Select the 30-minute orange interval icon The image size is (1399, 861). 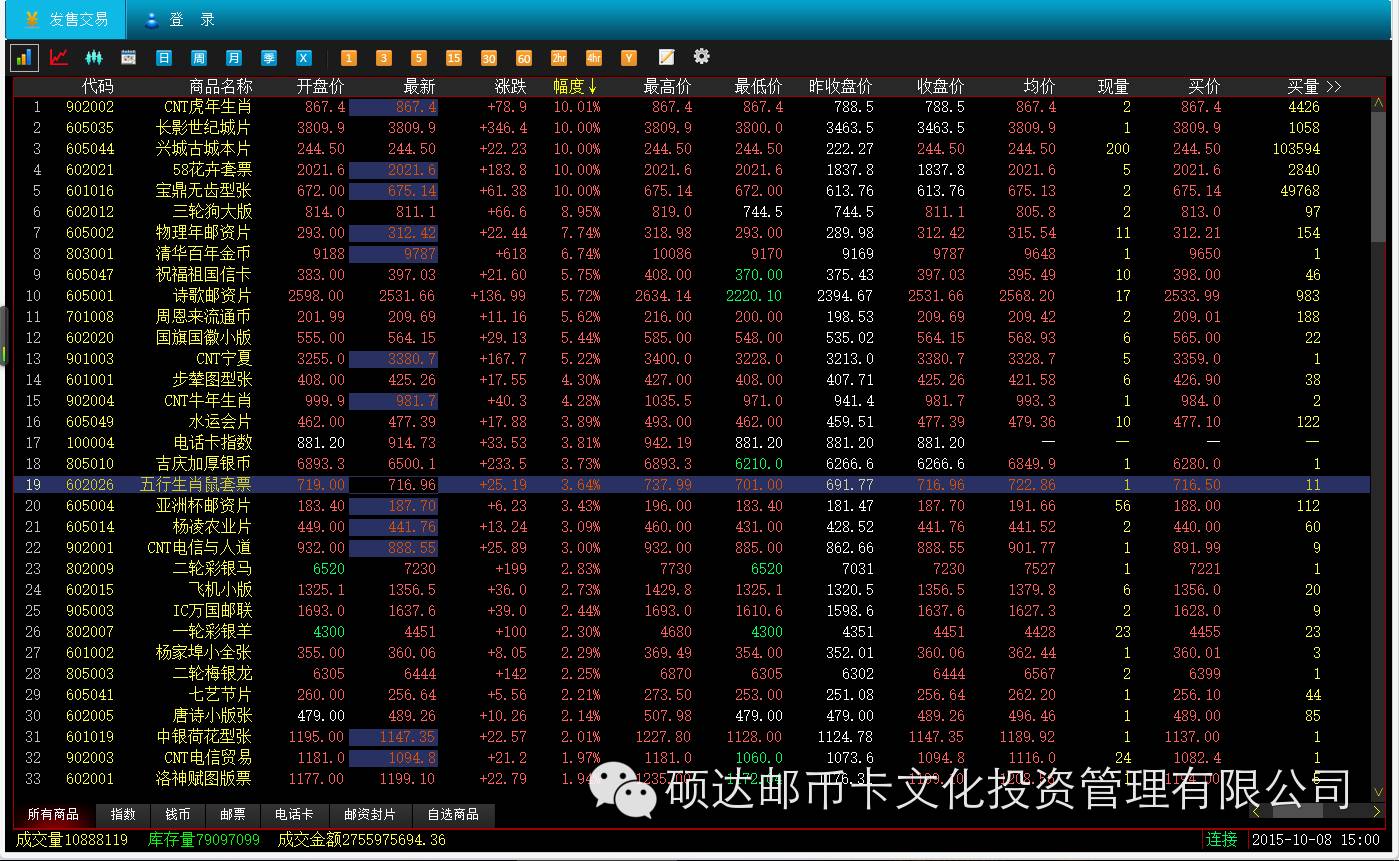click(x=489, y=58)
